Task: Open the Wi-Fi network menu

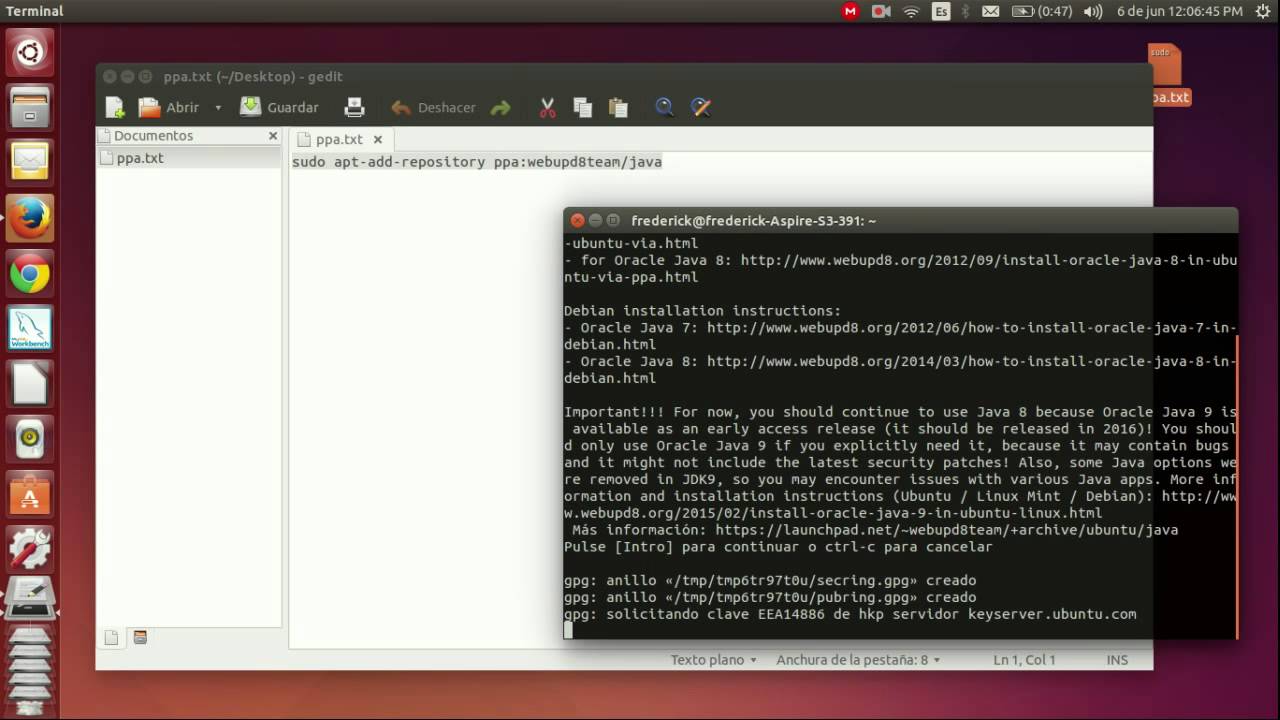Action: (911, 11)
